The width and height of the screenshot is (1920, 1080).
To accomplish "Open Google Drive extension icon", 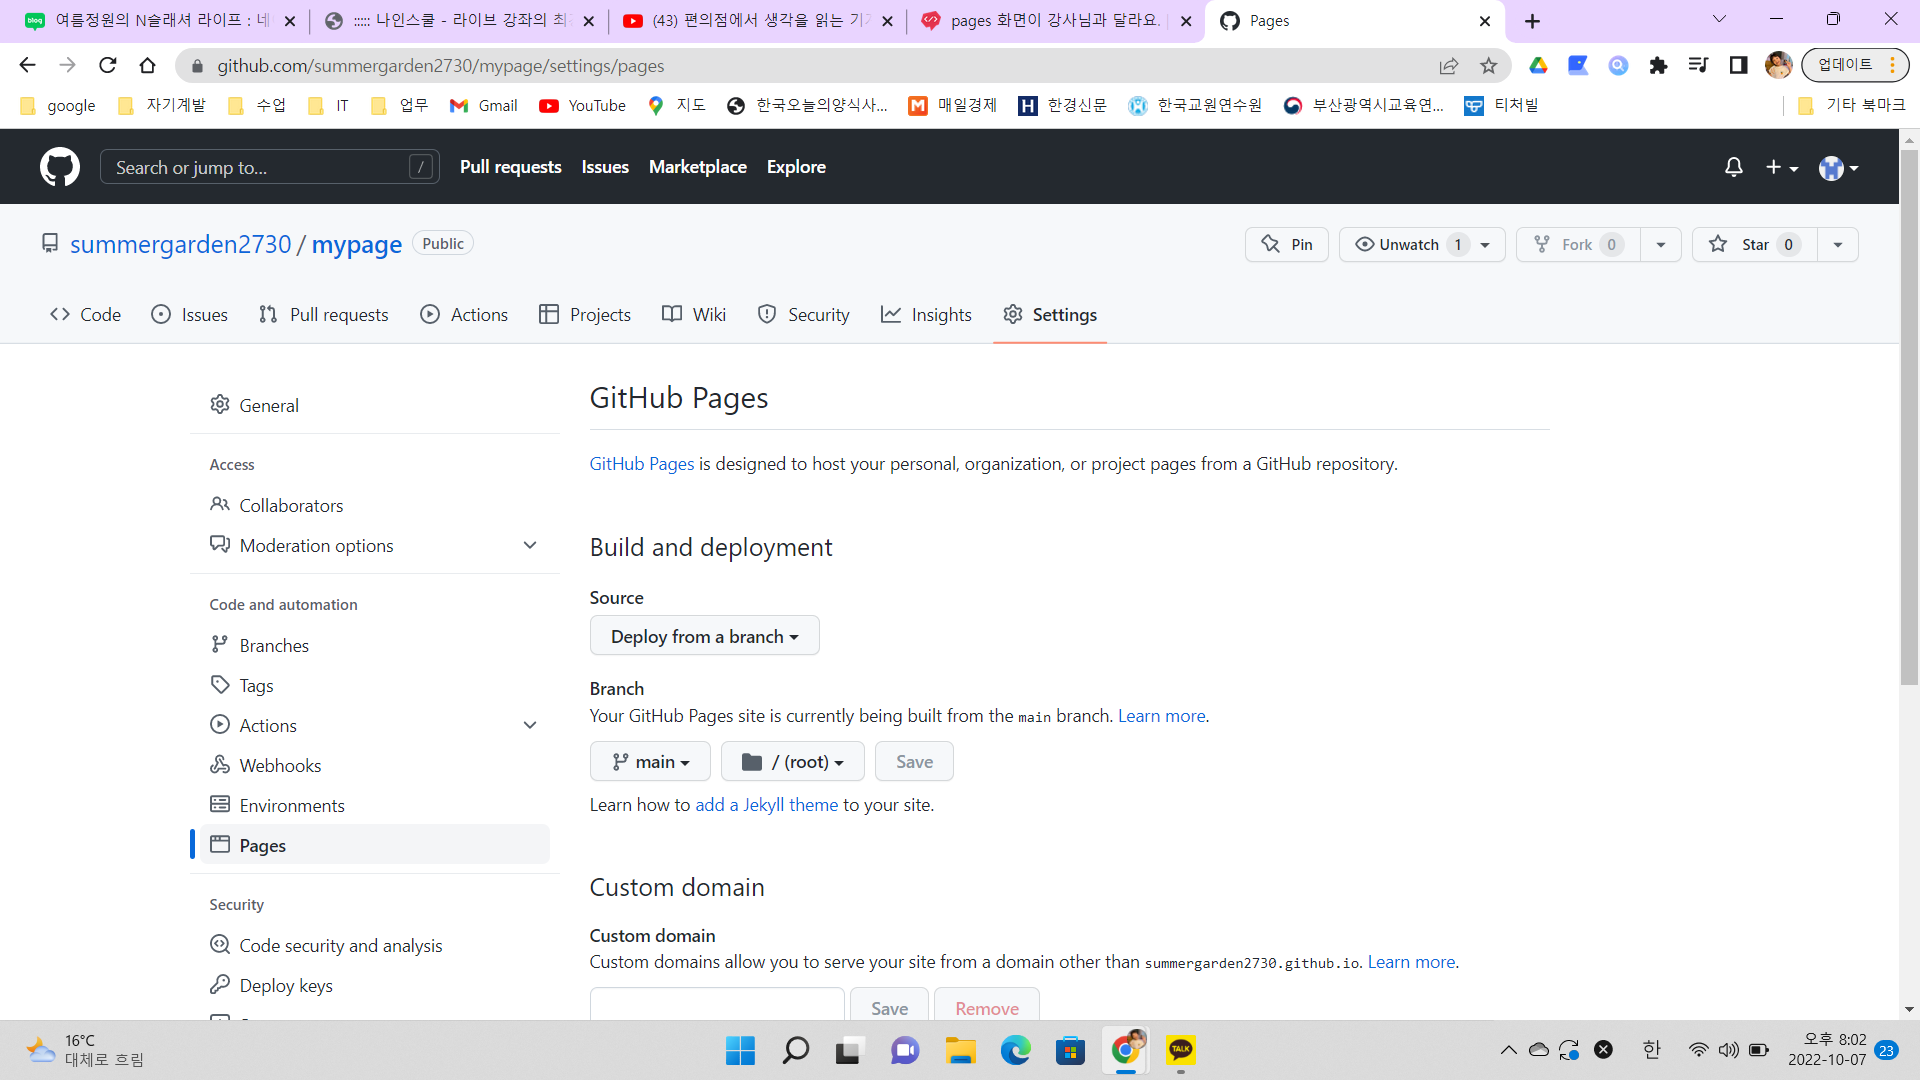I will tap(1538, 66).
